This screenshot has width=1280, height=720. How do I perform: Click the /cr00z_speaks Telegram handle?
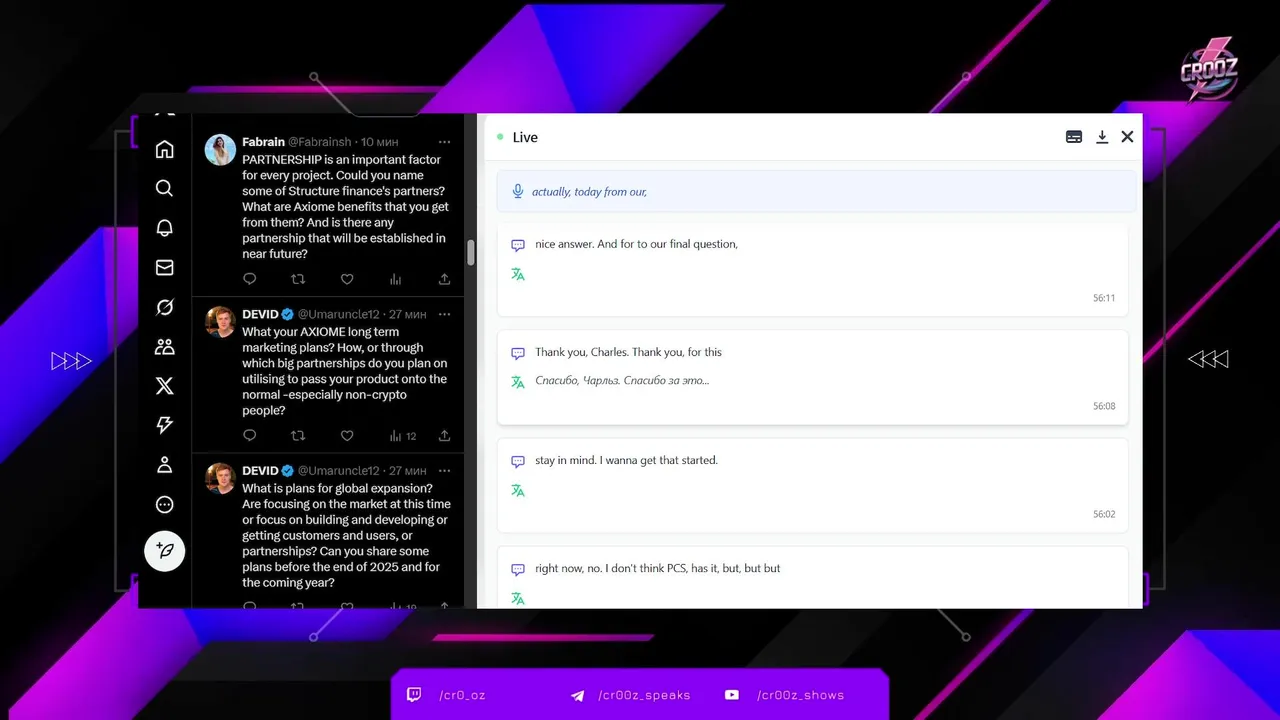644,695
